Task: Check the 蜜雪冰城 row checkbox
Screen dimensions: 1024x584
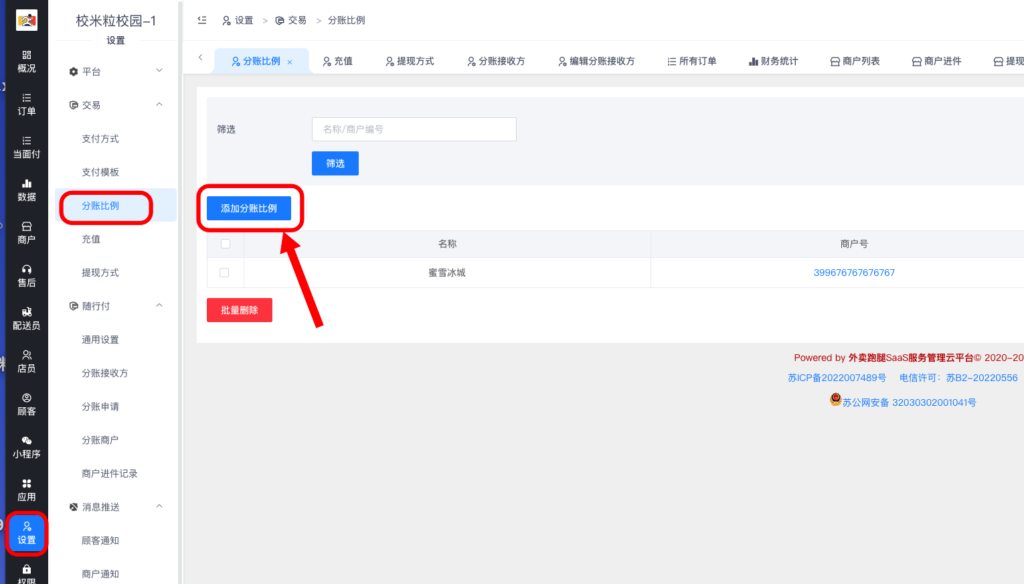Action: click(224, 270)
